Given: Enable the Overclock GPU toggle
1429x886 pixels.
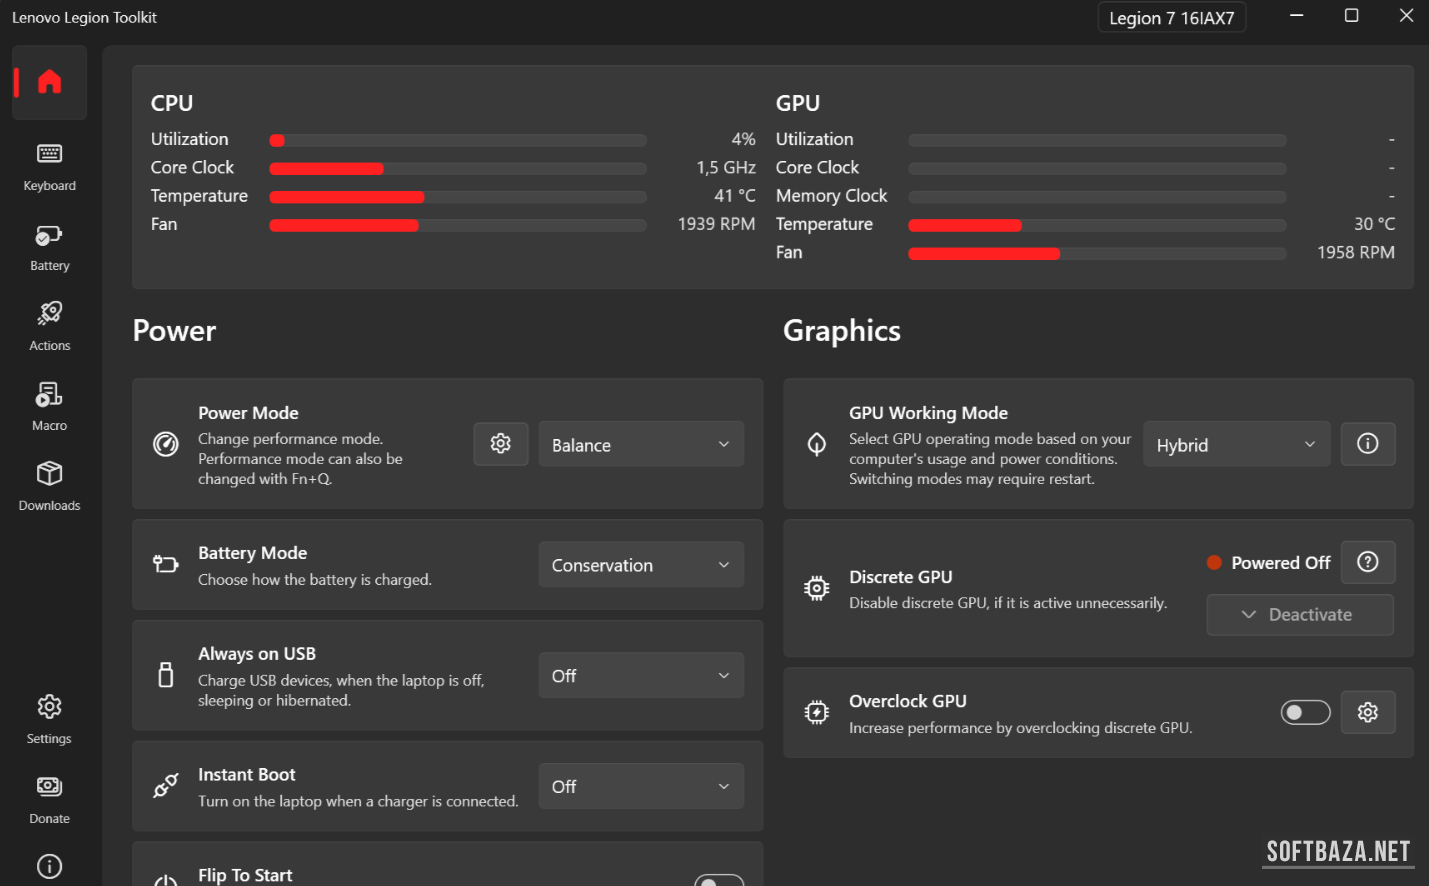Looking at the screenshot, I should click(1305, 712).
